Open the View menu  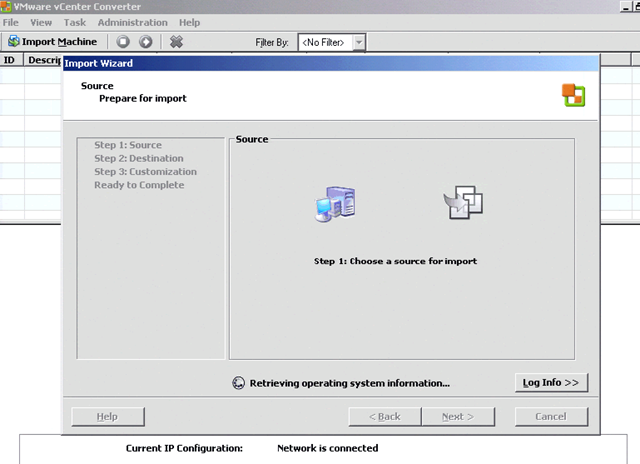point(41,22)
